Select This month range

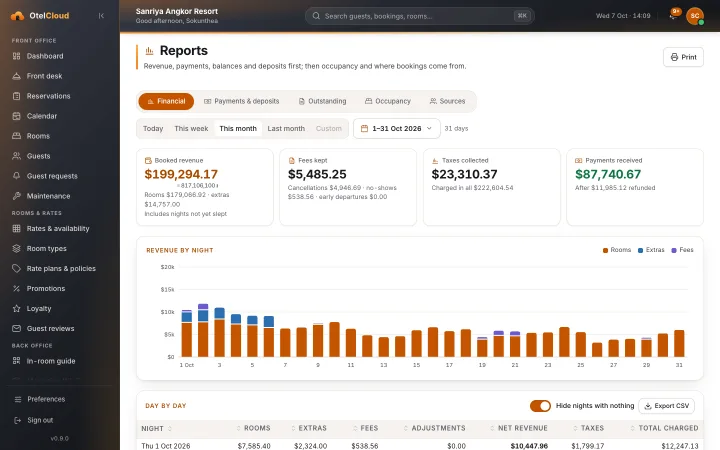coord(238,129)
